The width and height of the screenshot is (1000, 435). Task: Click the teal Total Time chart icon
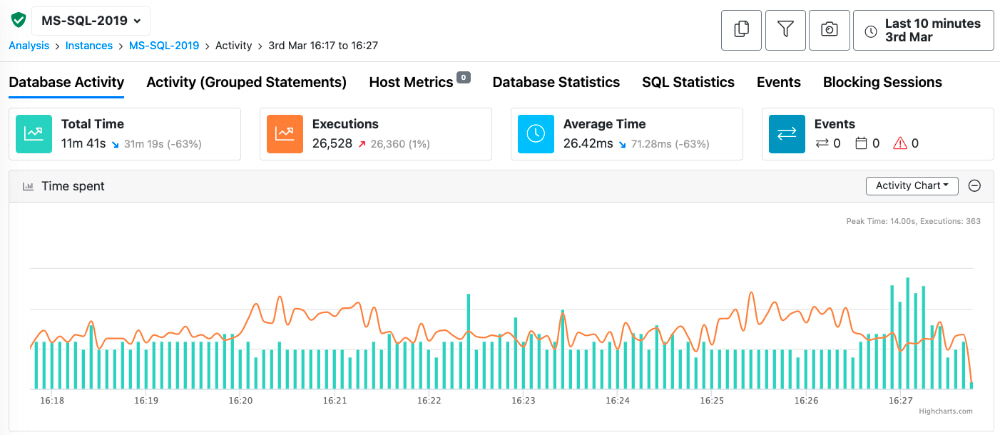pyautogui.click(x=34, y=134)
